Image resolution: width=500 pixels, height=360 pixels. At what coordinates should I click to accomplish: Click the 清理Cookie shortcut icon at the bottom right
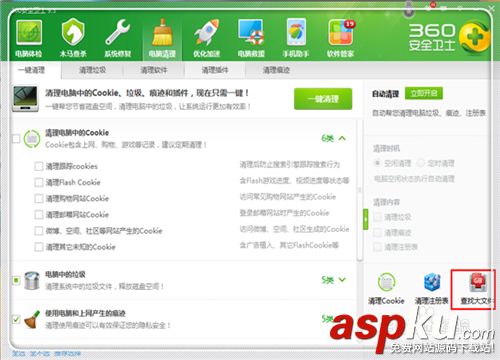[x=386, y=282]
